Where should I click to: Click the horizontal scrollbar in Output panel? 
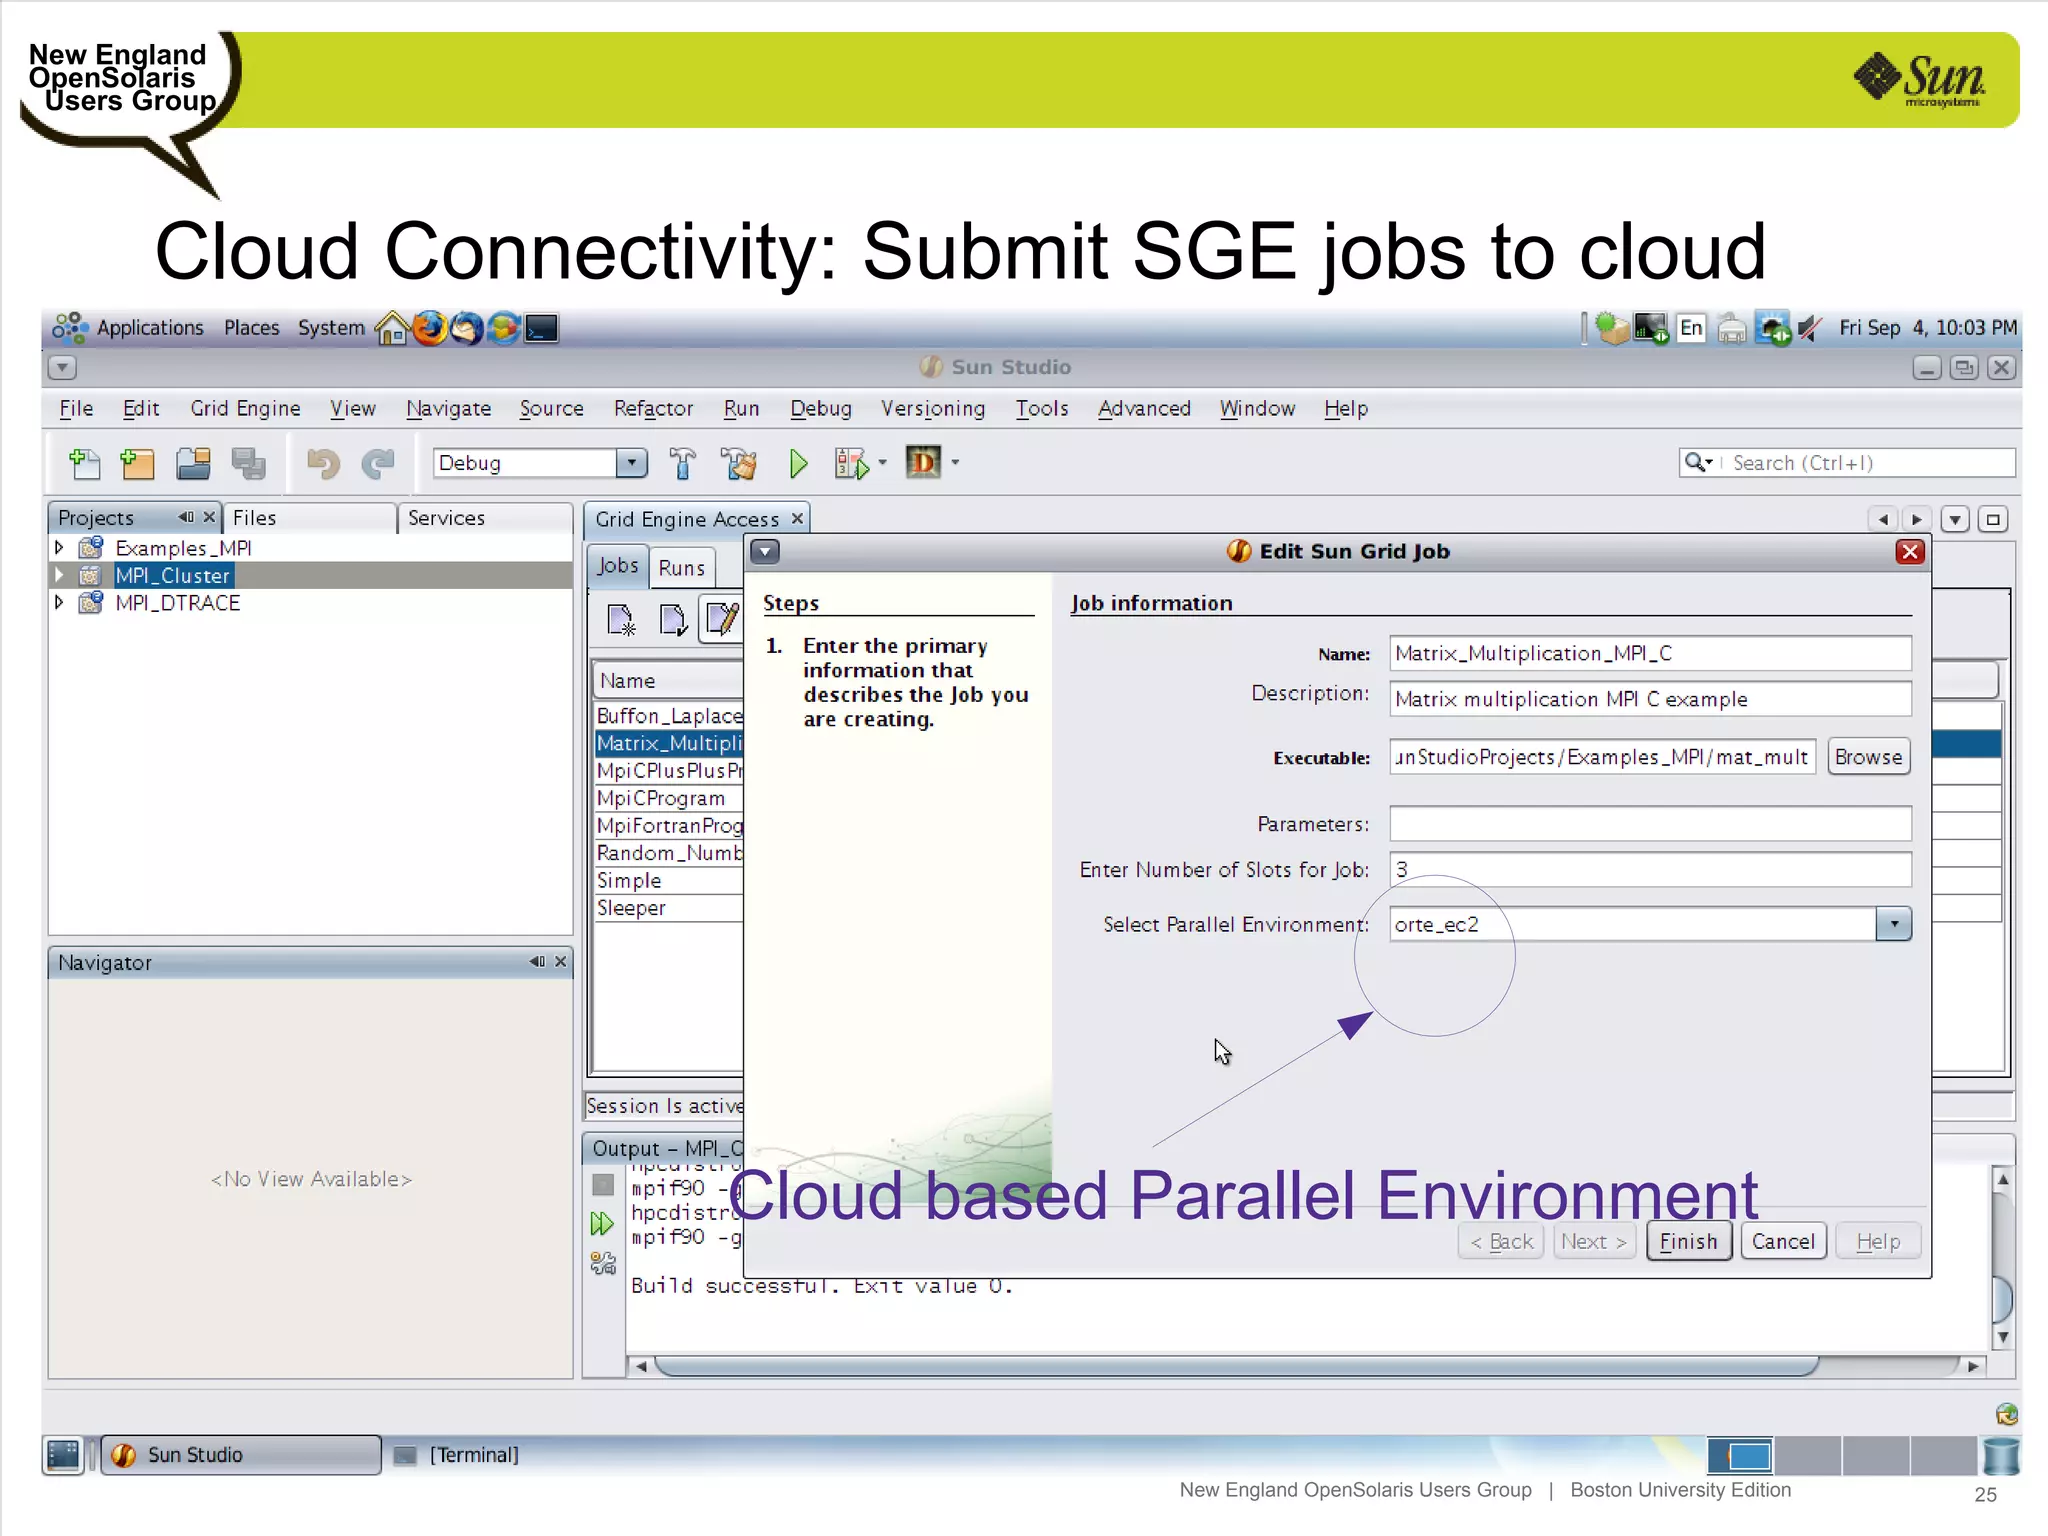(x=1235, y=1366)
